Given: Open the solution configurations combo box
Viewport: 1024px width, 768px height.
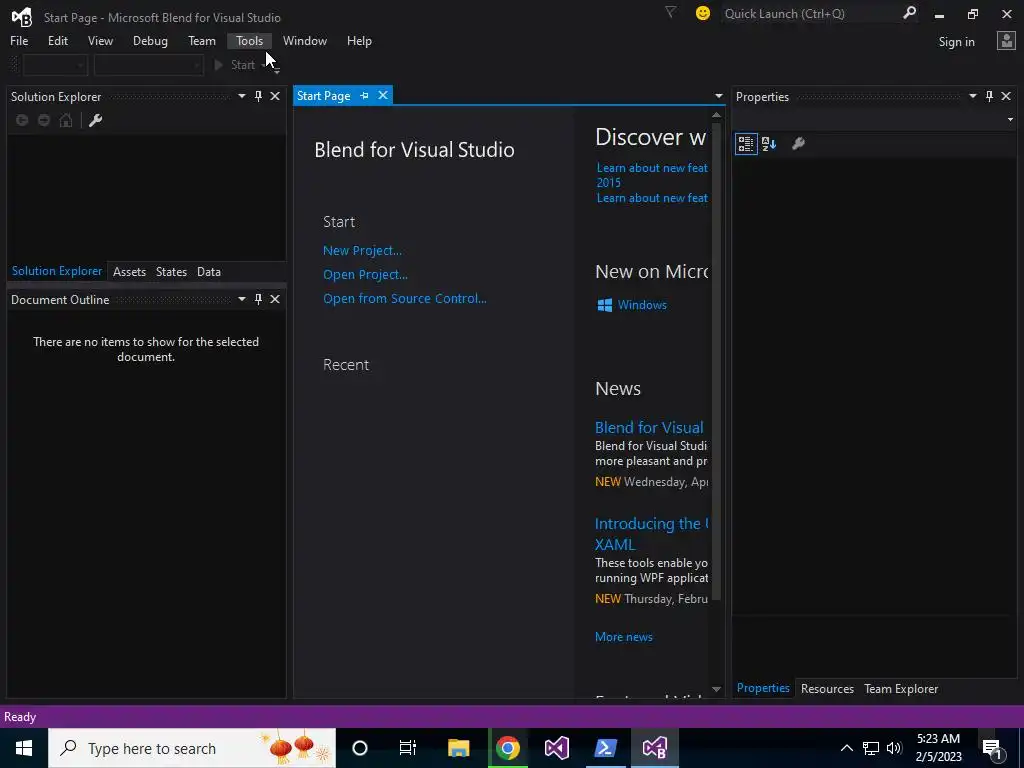Looking at the screenshot, I should [55, 65].
